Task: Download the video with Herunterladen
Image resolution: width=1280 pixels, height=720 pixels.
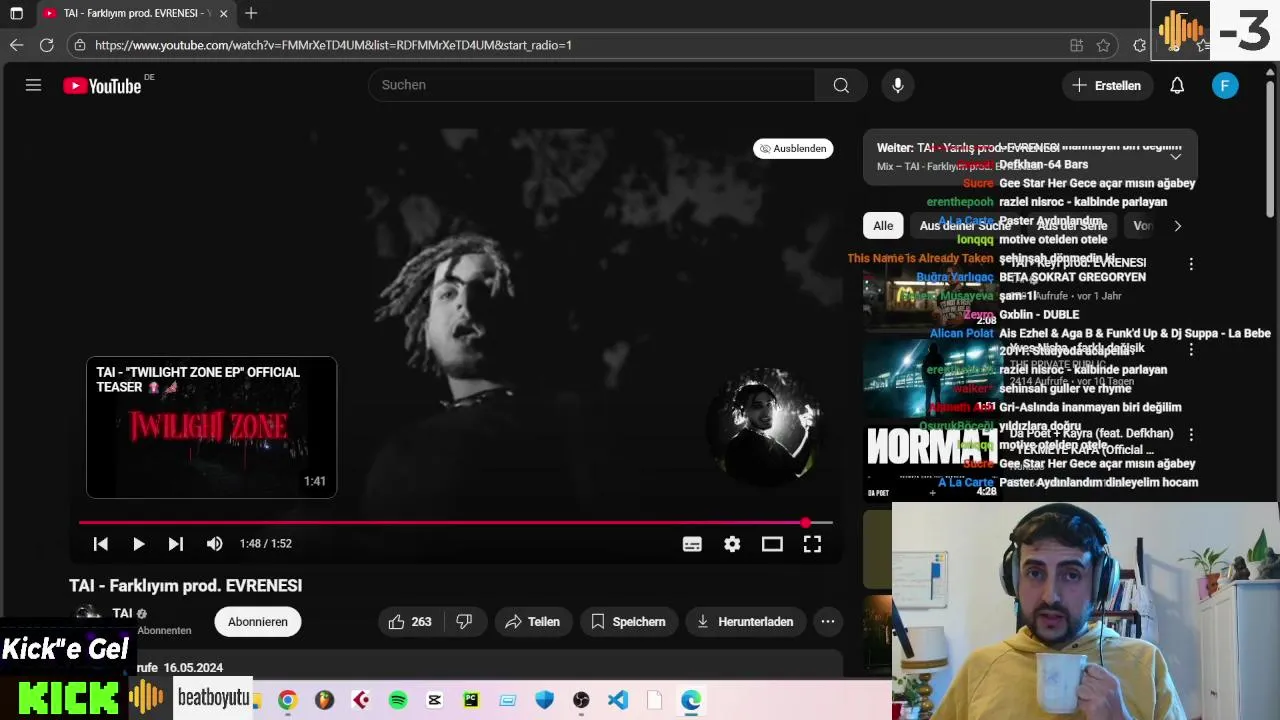Action: [x=745, y=622]
